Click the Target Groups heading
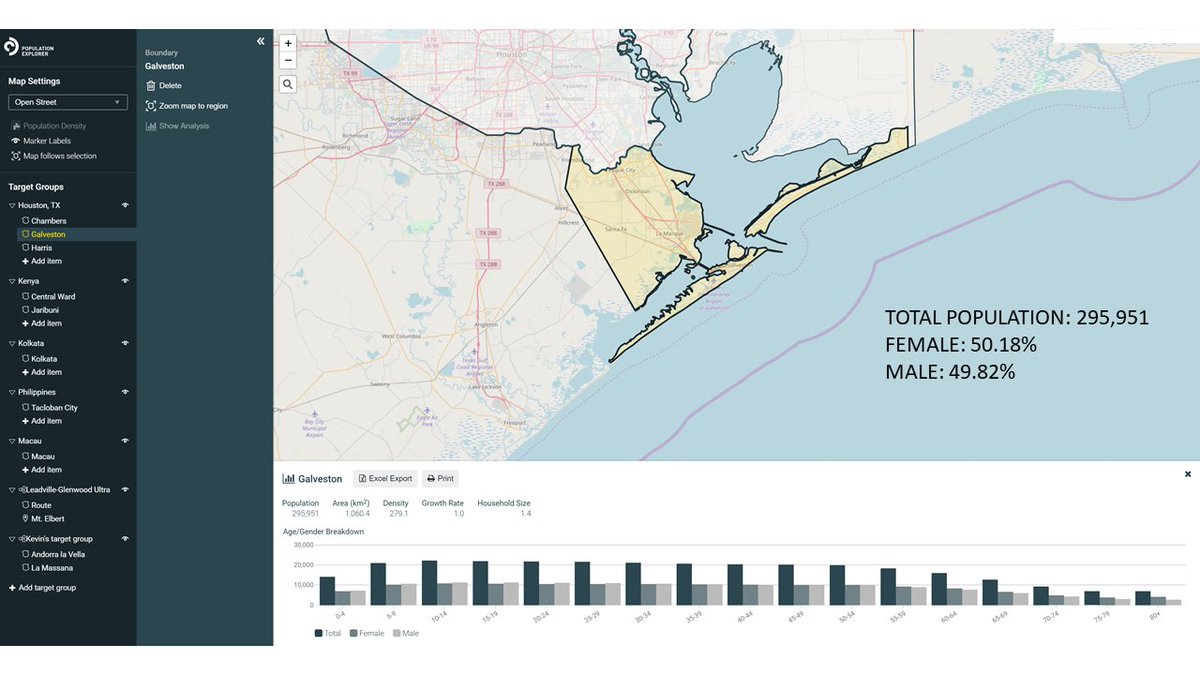Screen dimensions: 1200x675 click(x=36, y=187)
